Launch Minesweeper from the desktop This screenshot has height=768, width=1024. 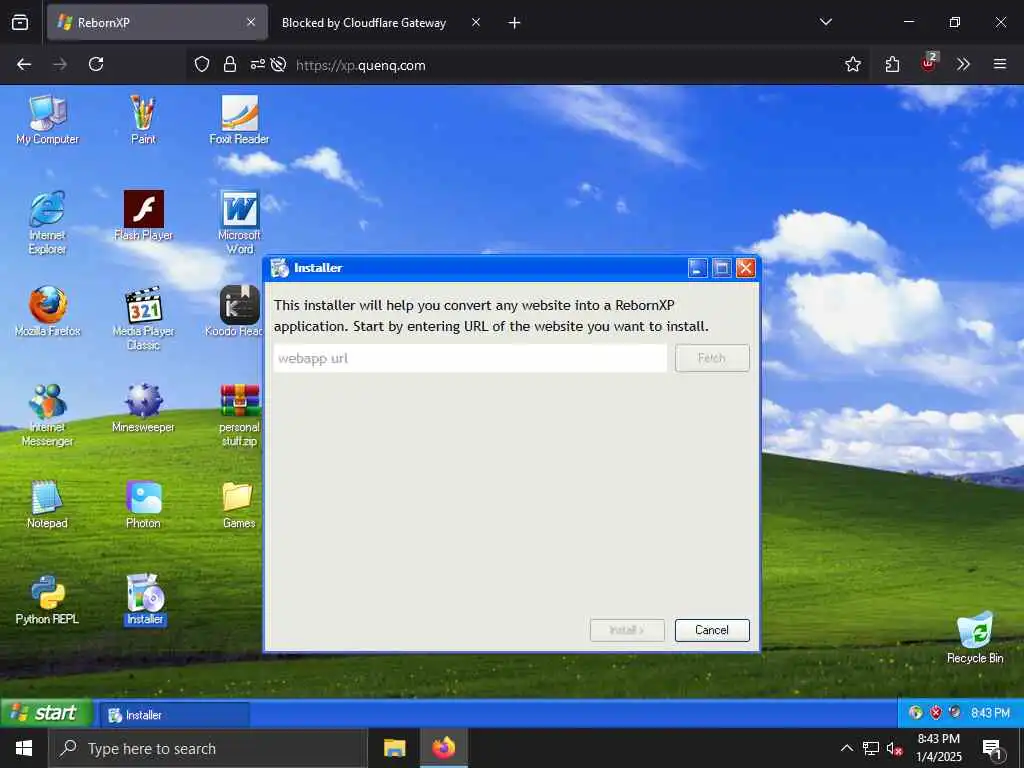[143, 408]
